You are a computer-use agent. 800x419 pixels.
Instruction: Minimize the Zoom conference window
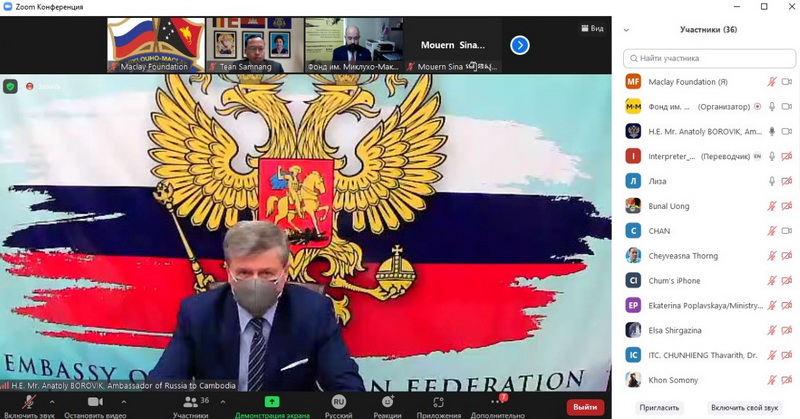point(737,7)
